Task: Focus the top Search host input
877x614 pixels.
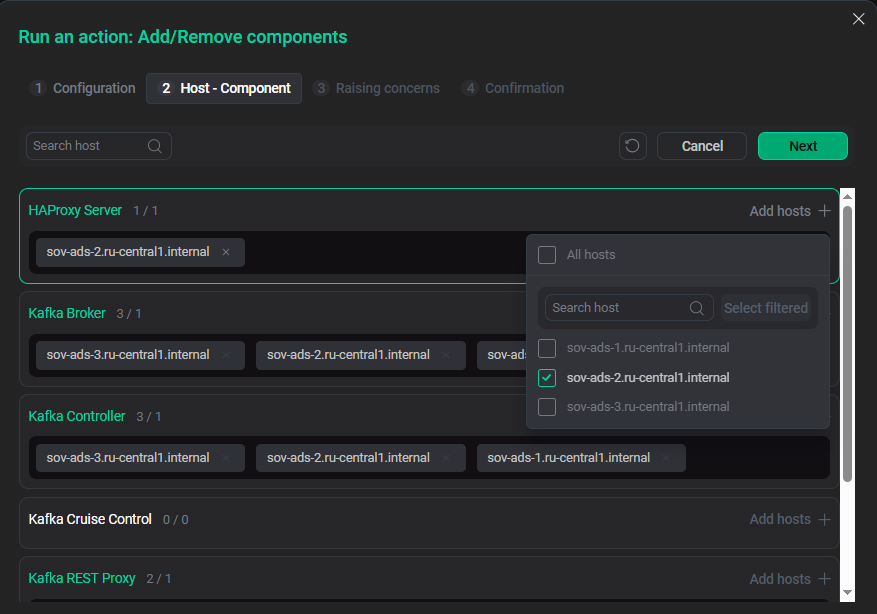Action: click(99, 146)
